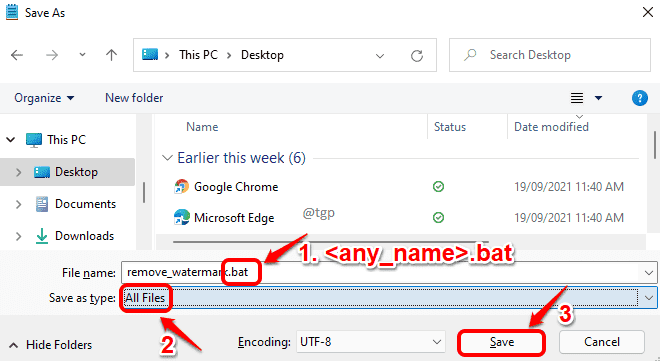
Task: Open the Organize menu
Action: [44, 98]
